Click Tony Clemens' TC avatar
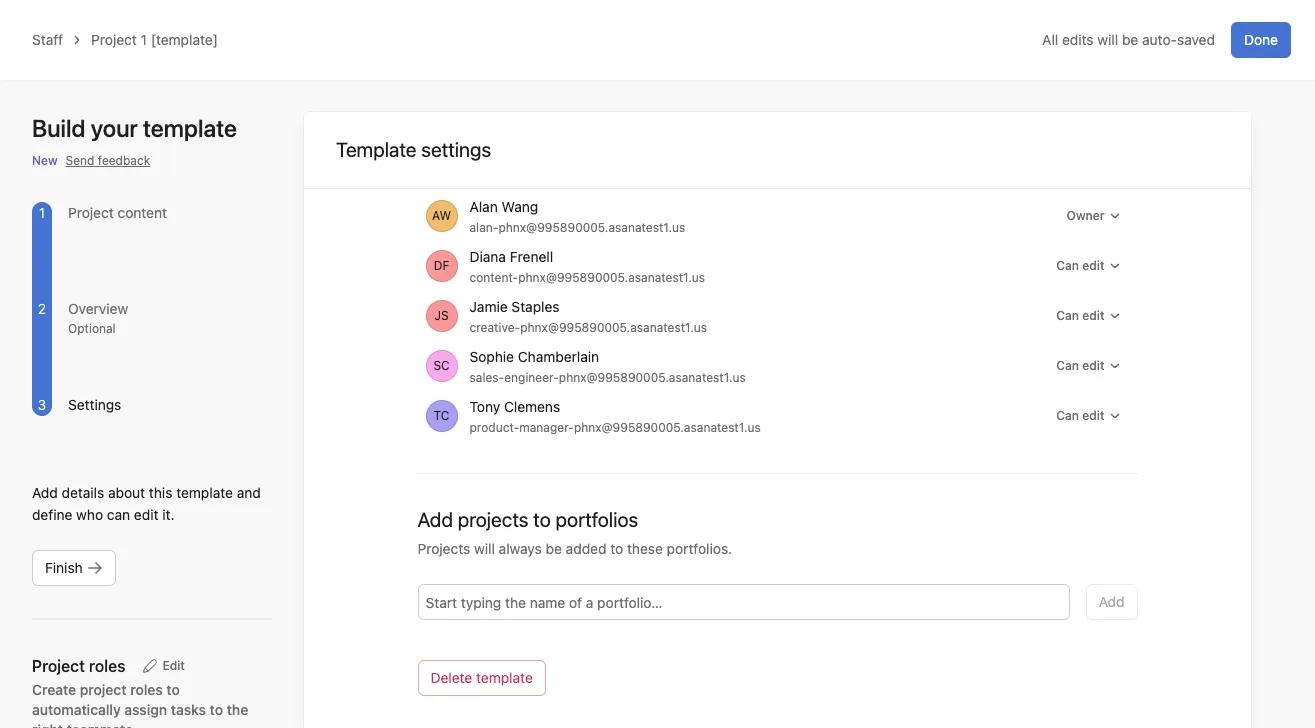Viewport: 1315px width, 728px height. 441,416
